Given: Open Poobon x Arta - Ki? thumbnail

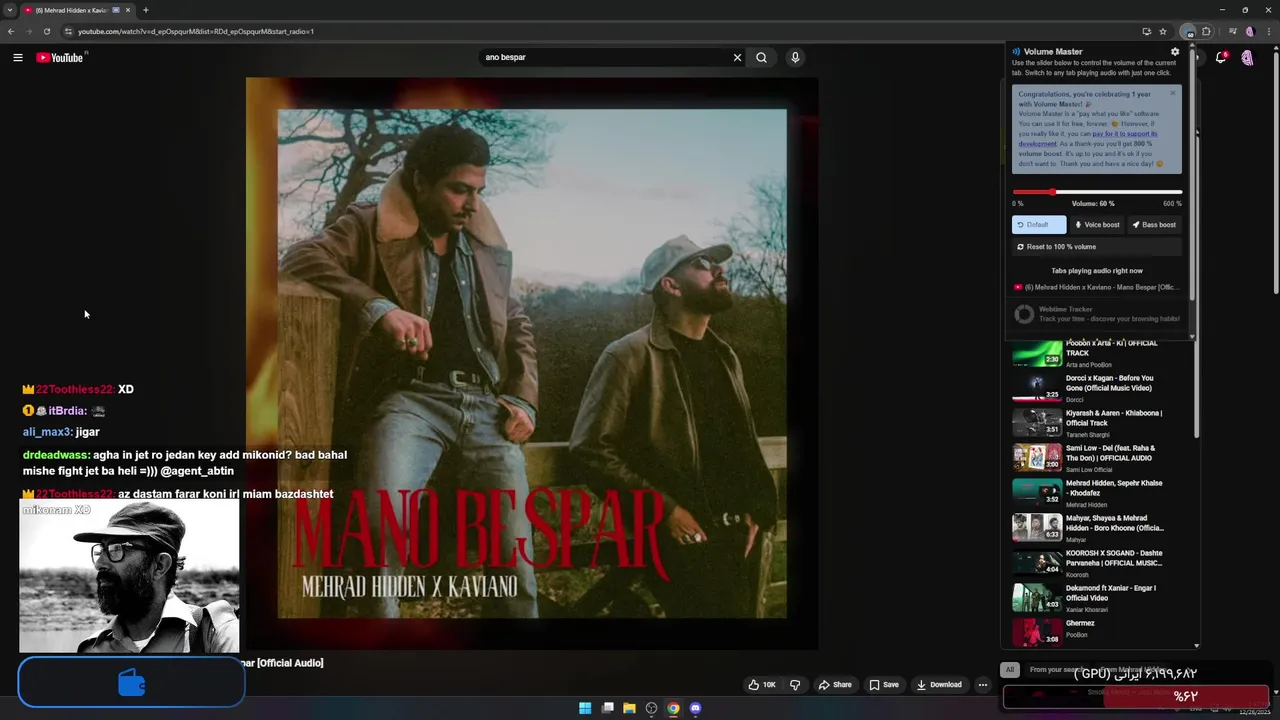Looking at the screenshot, I should tap(1037, 353).
